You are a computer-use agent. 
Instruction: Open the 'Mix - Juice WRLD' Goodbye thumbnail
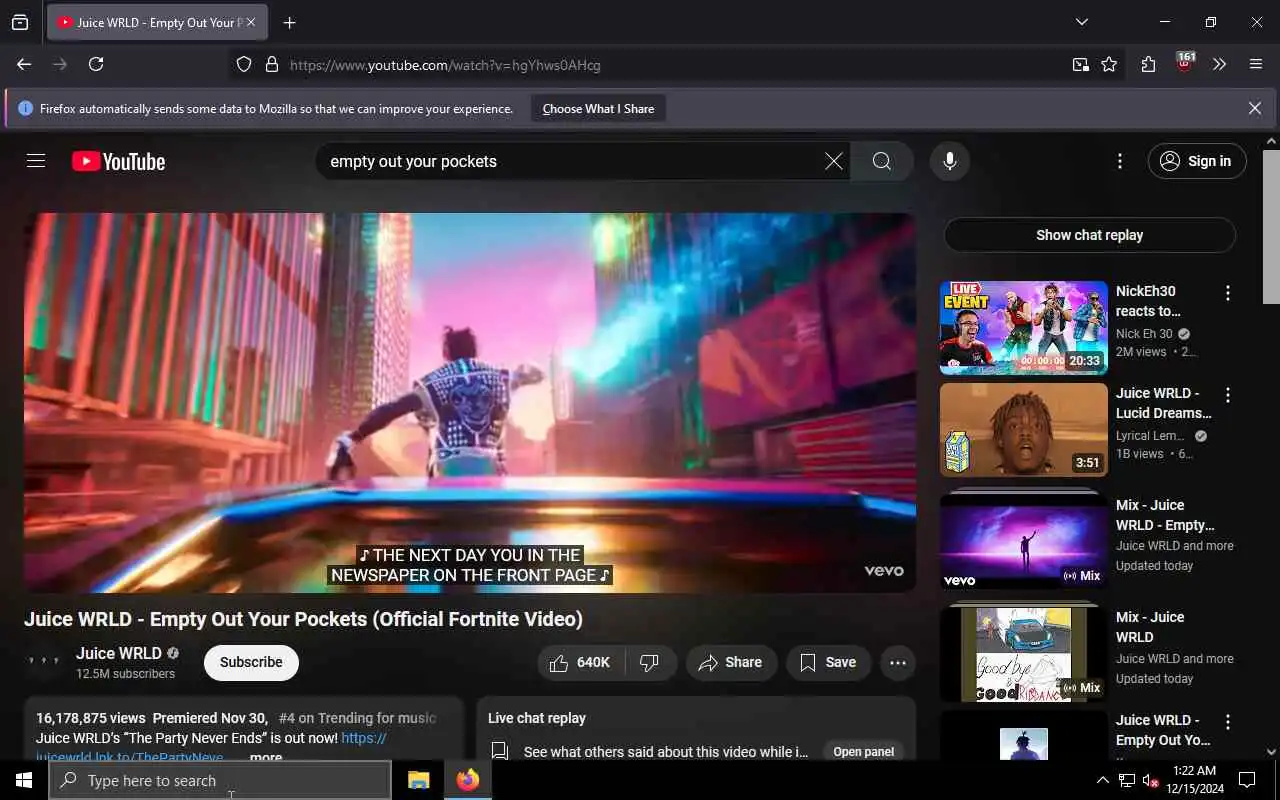tap(1023, 652)
